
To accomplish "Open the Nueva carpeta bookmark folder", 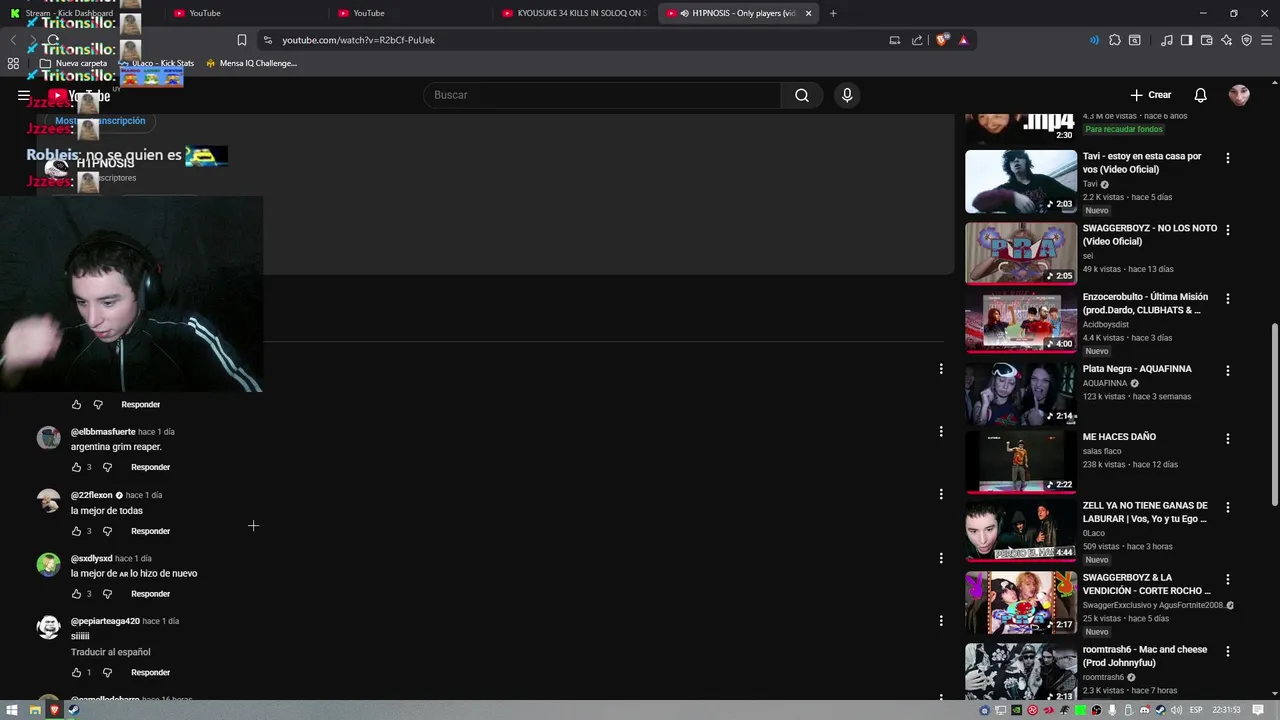I will [x=73, y=63].
